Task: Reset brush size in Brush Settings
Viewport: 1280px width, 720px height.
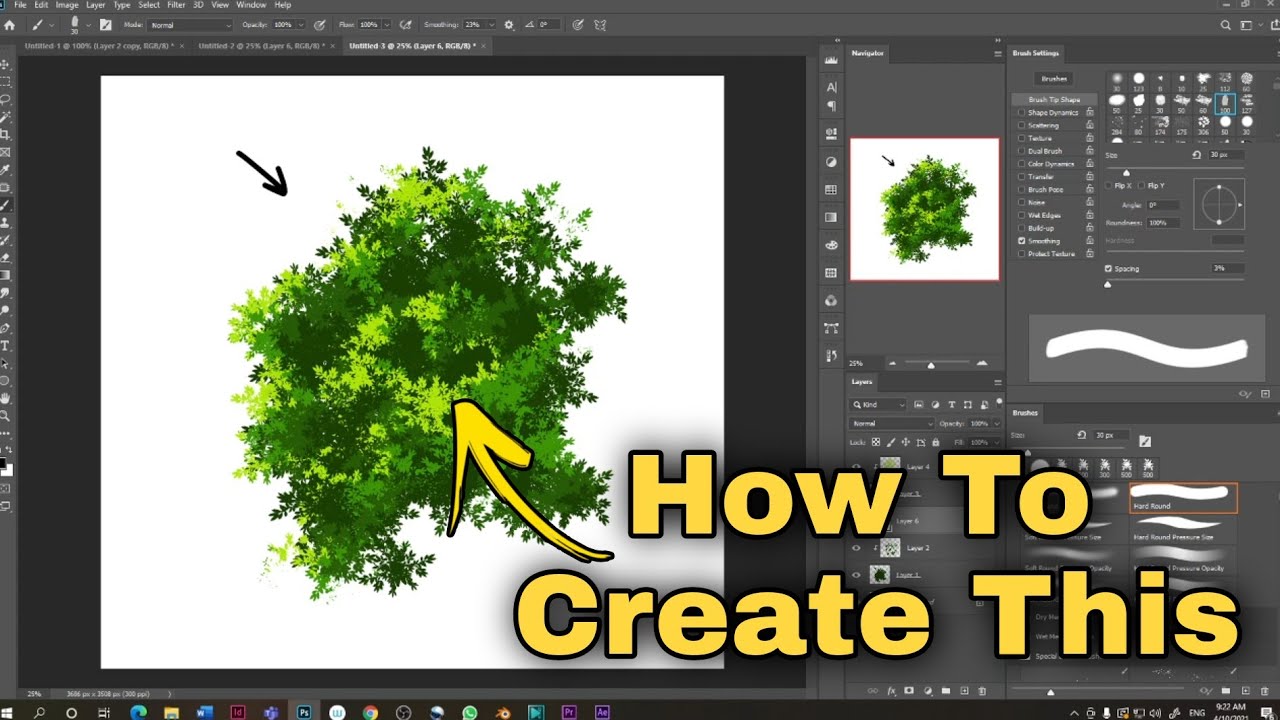Action: [x=1197, y=155]
